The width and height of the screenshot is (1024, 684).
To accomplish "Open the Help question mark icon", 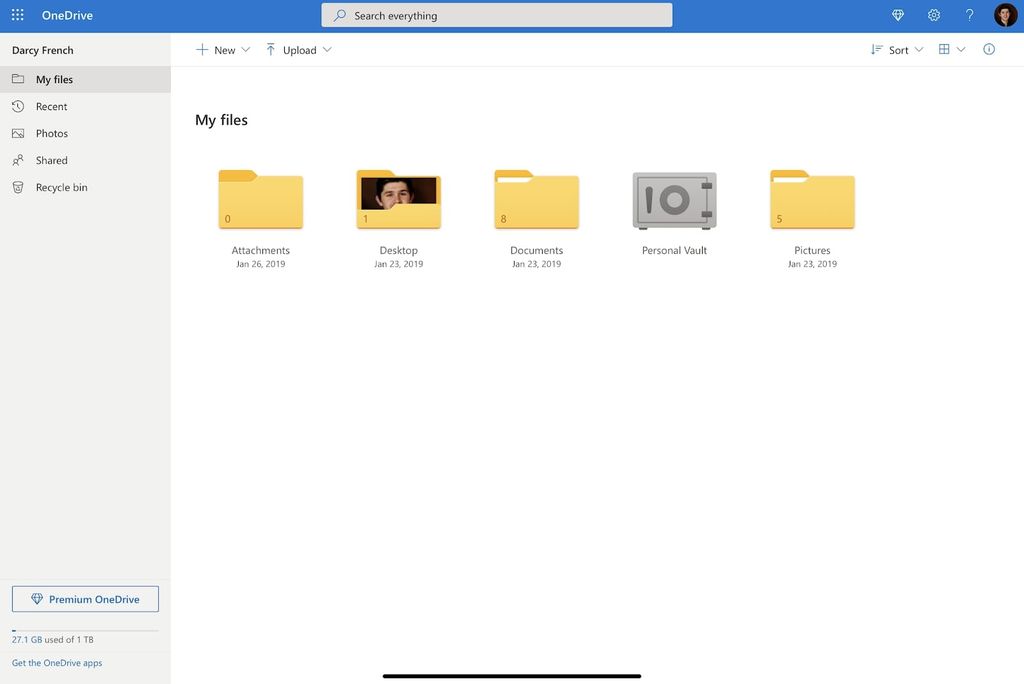I will pyautogui.click(x=968, y=14).
